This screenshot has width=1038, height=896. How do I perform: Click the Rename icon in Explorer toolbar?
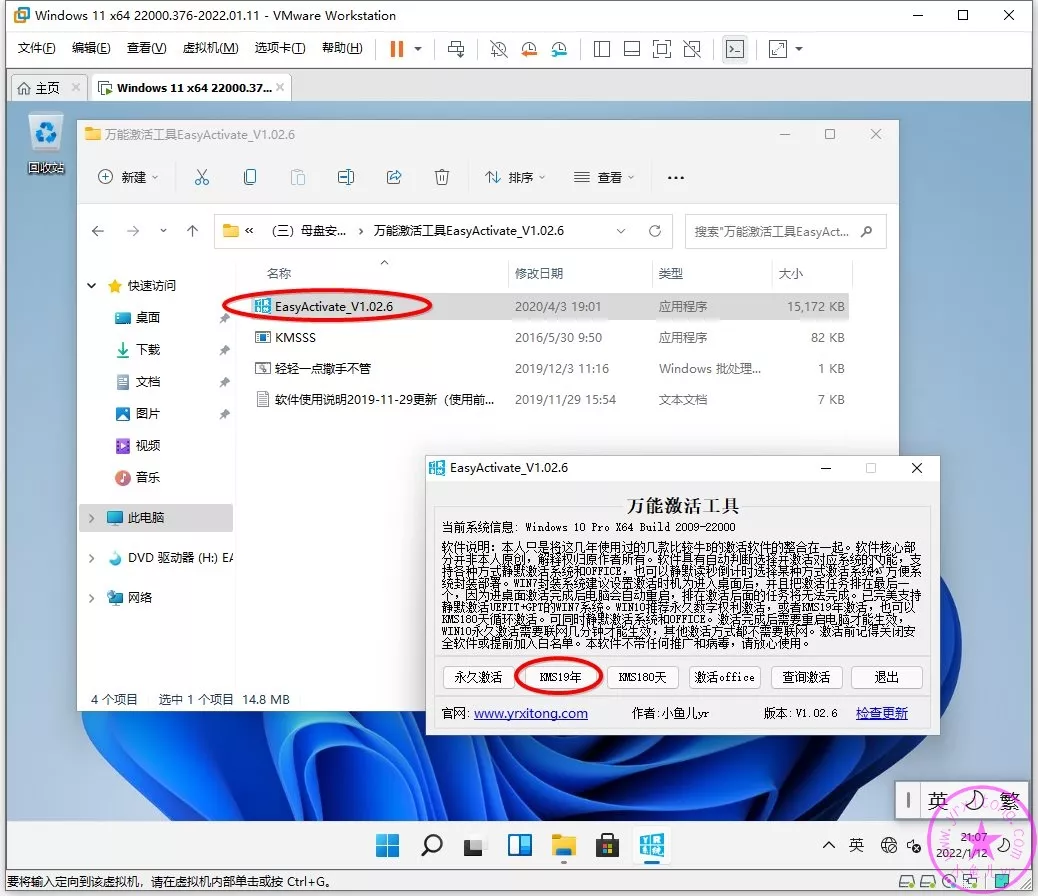(346, 177)
